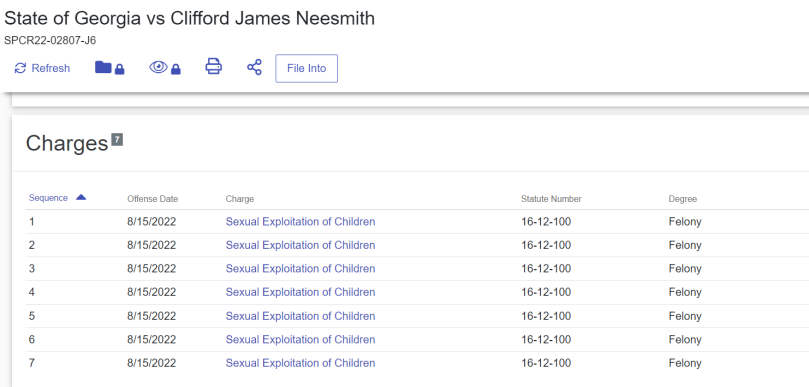Click the Statute Number column header
The height and width of the screenshot is (387, 809).
coord(551,199)
